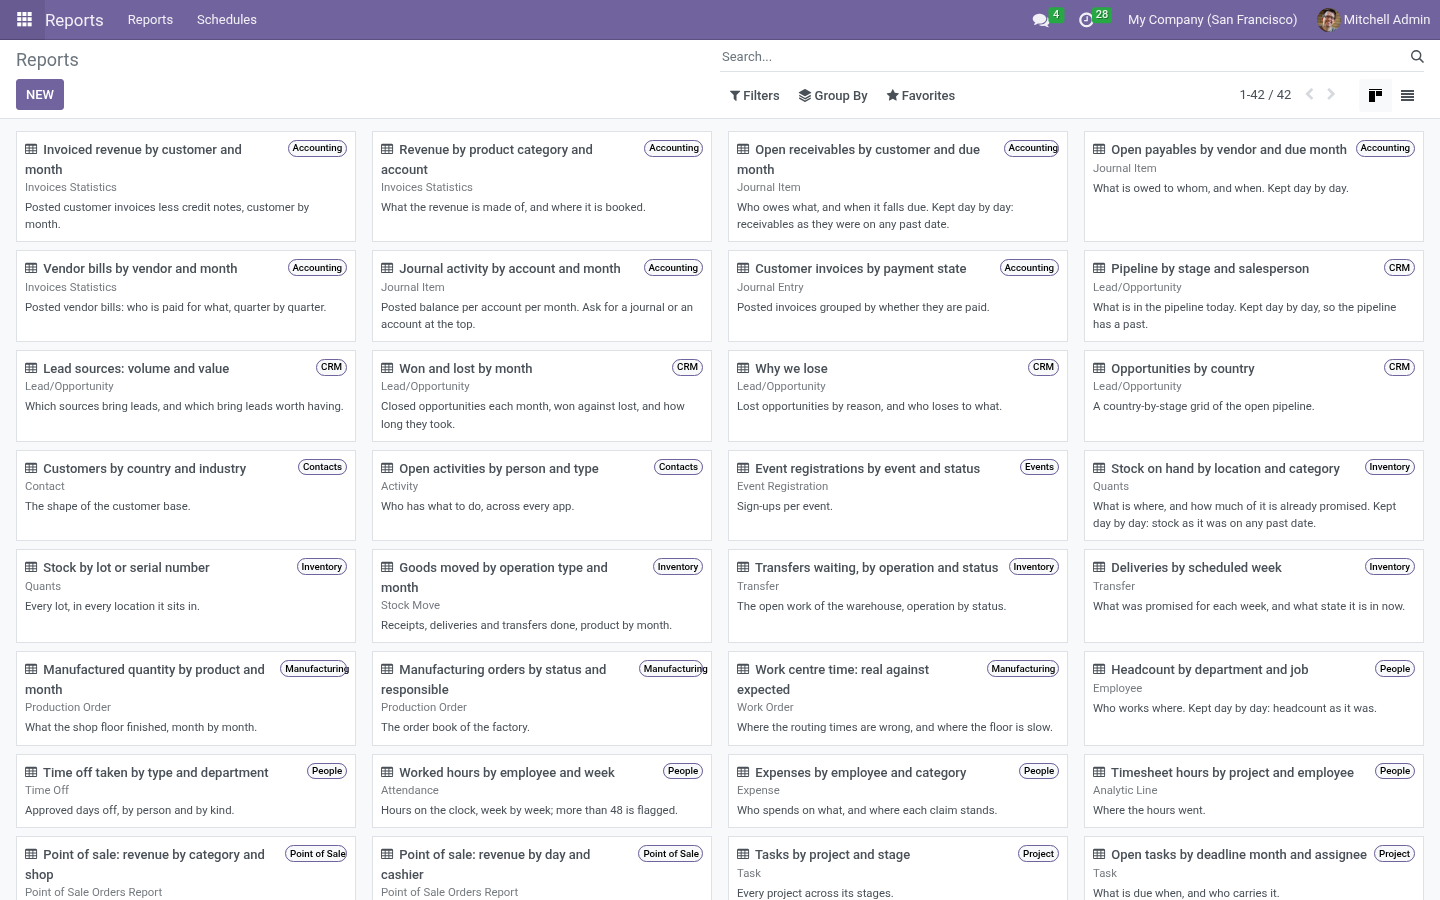Click Contacts tag on Customers by country card

click(323, 467)
